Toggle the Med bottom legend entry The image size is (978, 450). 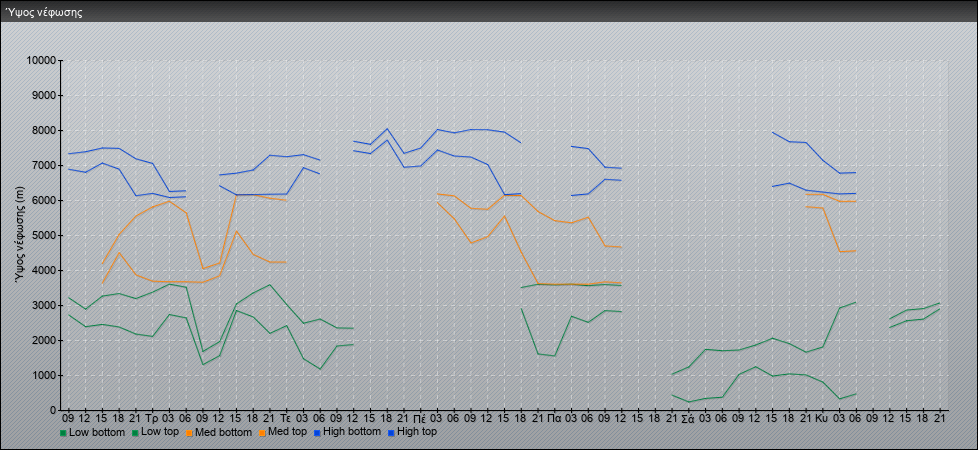219,432
